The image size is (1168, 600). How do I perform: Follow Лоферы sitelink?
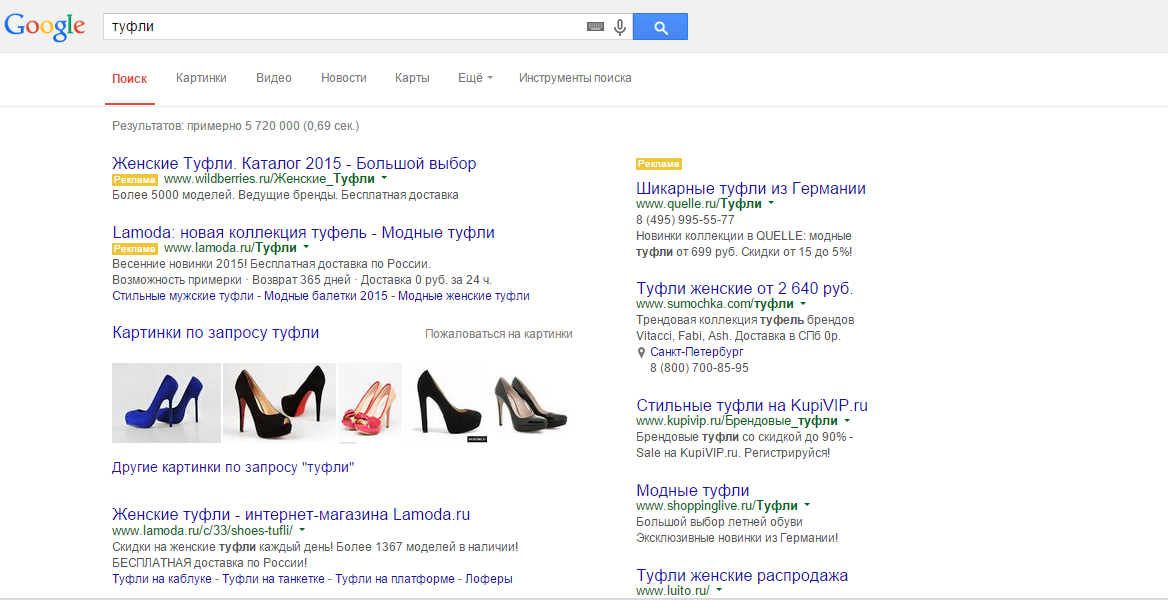click(x=489, y=578)
